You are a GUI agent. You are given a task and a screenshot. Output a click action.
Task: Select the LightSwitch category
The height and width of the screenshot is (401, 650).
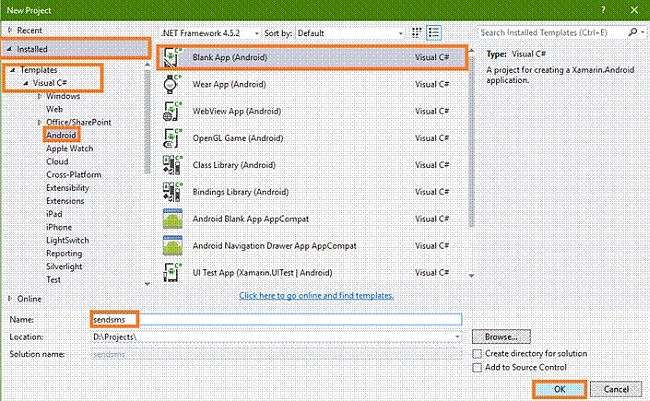67,240
